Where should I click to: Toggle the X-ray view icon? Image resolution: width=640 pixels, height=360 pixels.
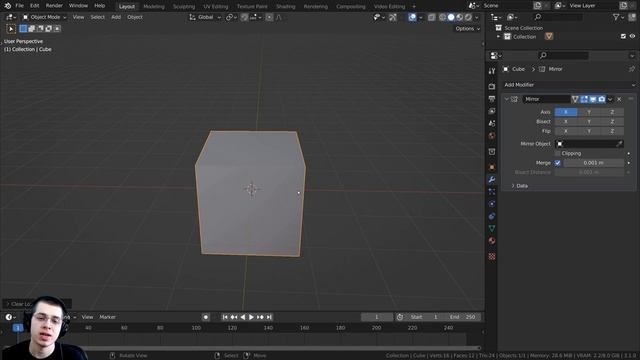click(x=431, y=17)
